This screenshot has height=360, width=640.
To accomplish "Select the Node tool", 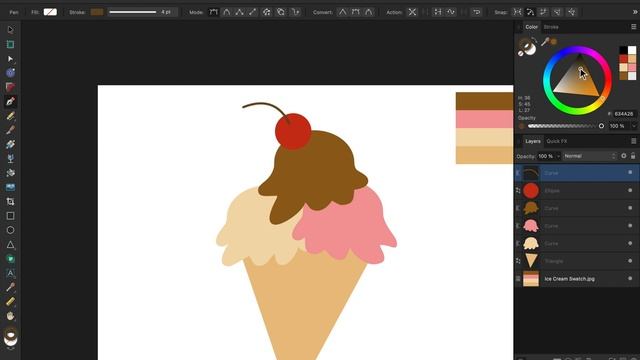I will (x=10, y=59).
